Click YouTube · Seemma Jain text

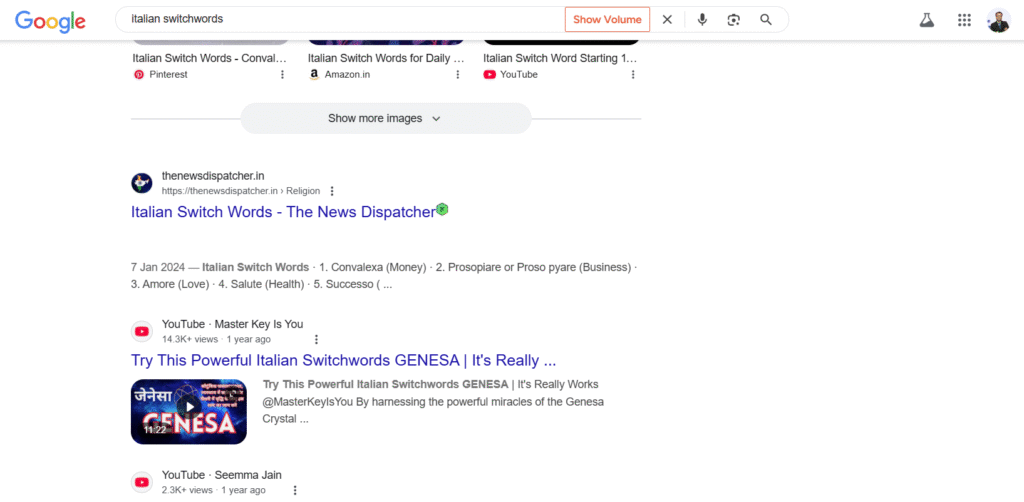pos(222,475)
